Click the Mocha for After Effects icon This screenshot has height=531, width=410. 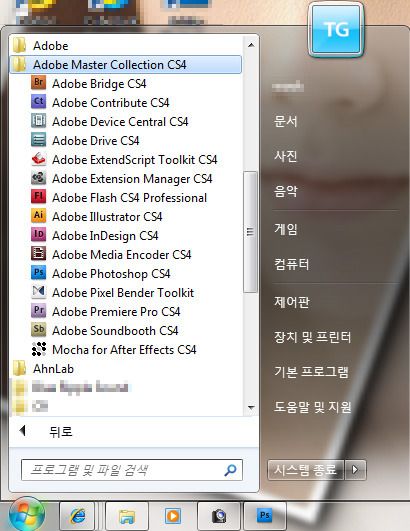pyautogui.click(x=38, y=349)
